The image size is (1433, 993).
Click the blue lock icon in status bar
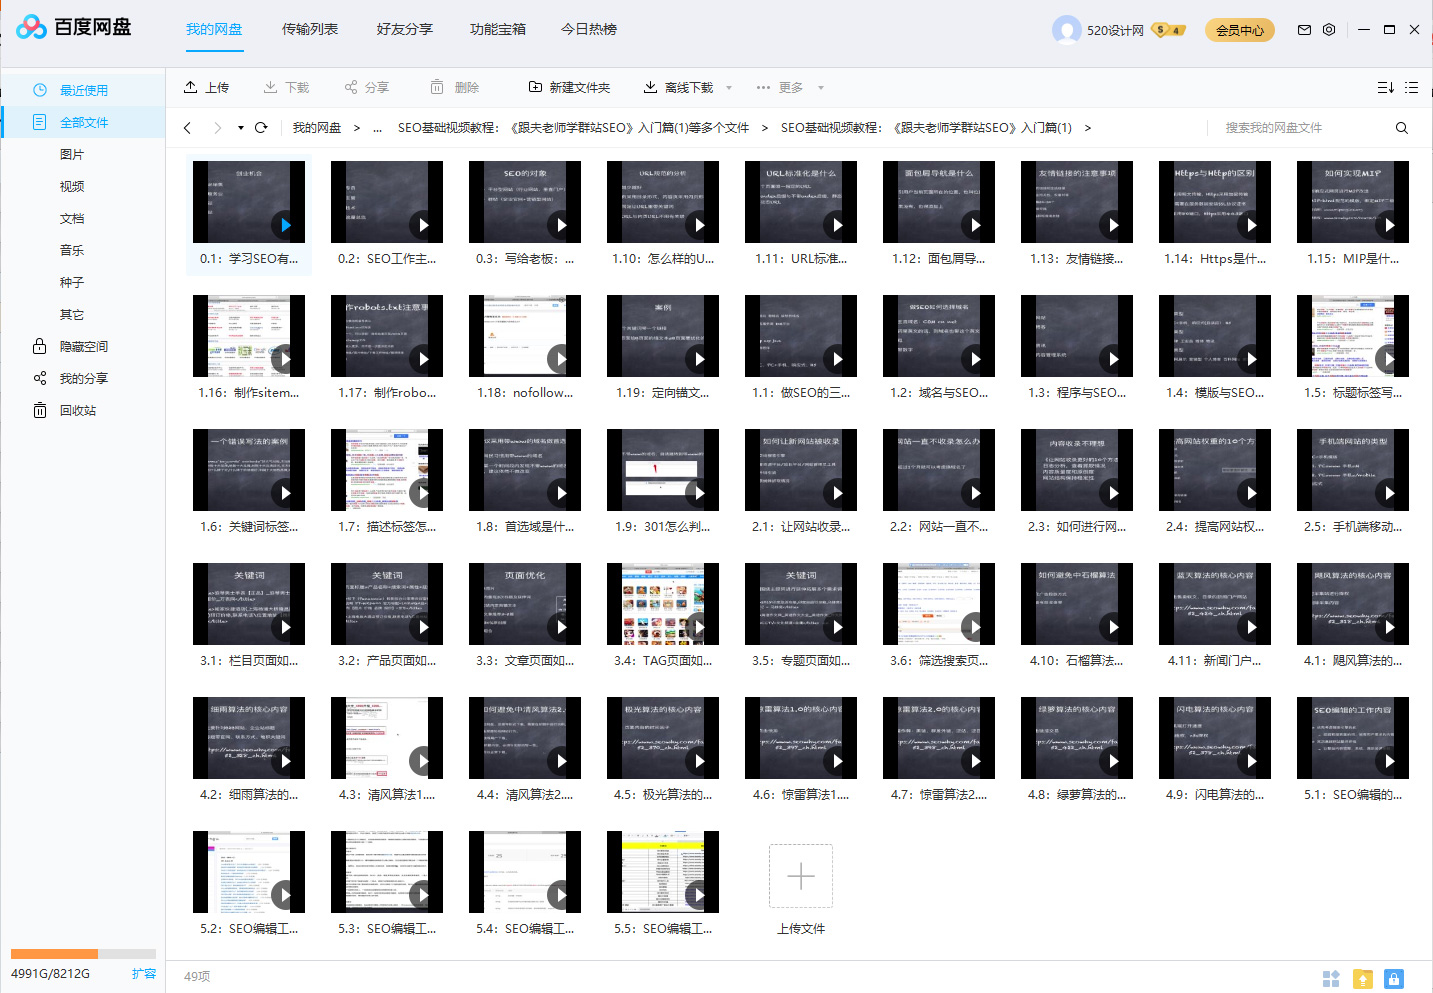pos(1394,979)
